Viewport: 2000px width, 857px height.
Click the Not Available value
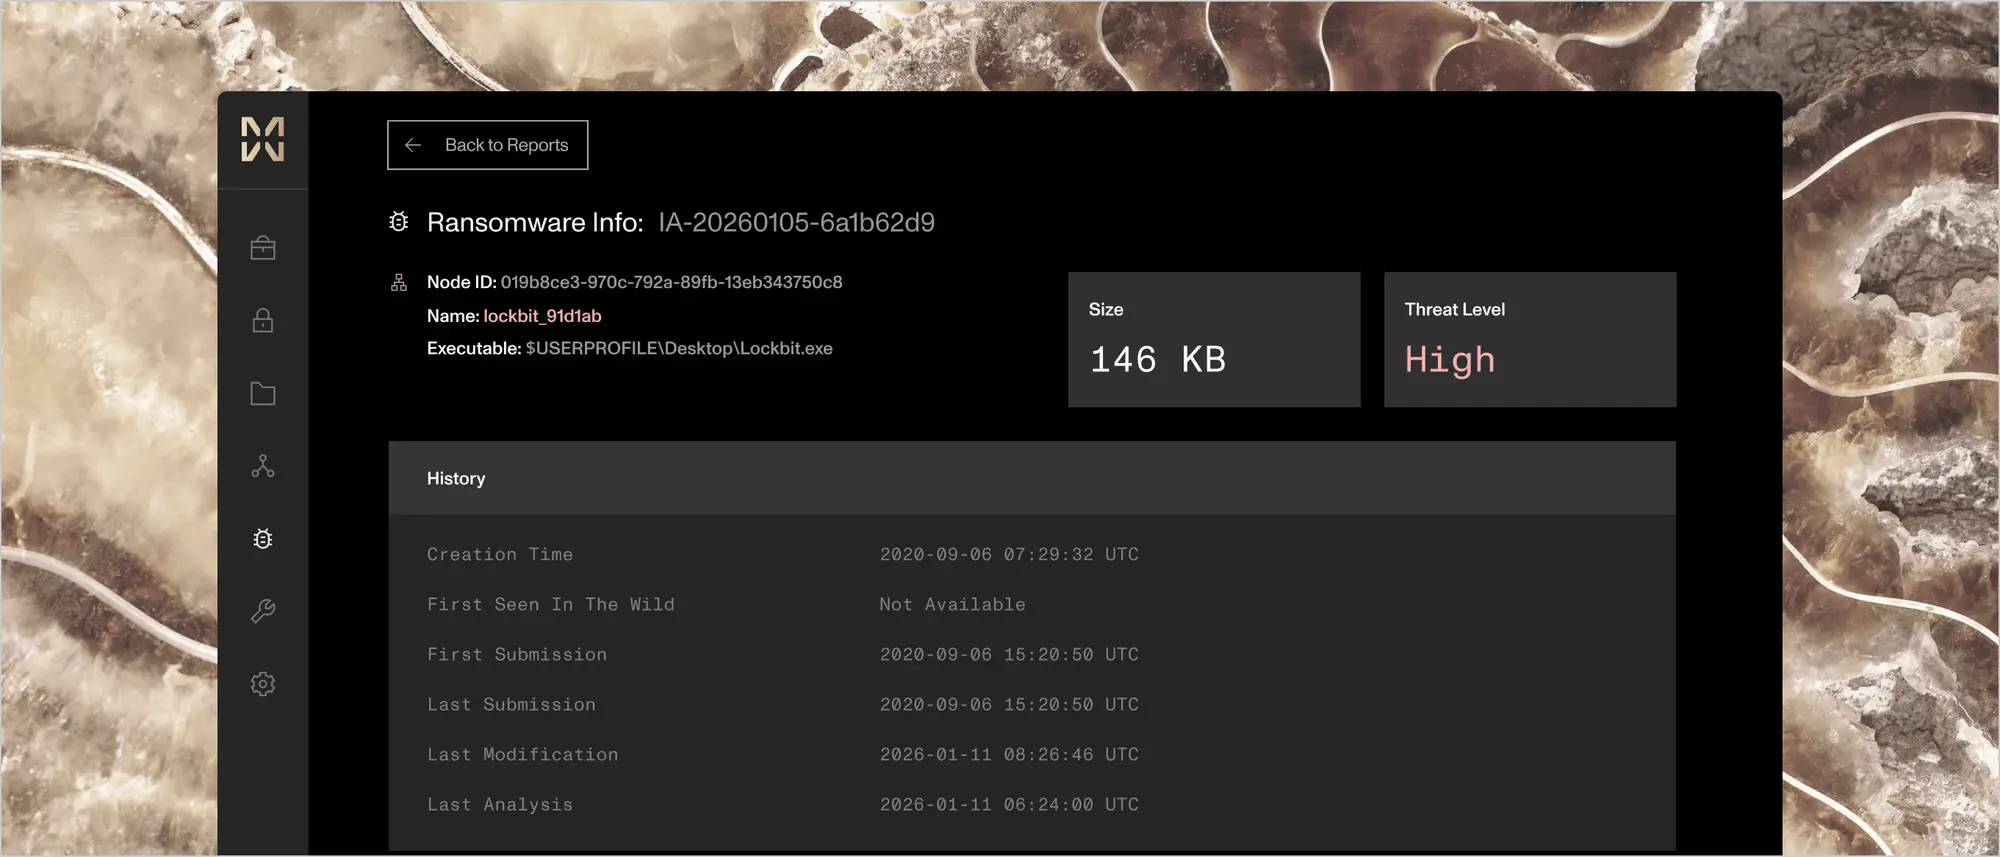(952, 604)
